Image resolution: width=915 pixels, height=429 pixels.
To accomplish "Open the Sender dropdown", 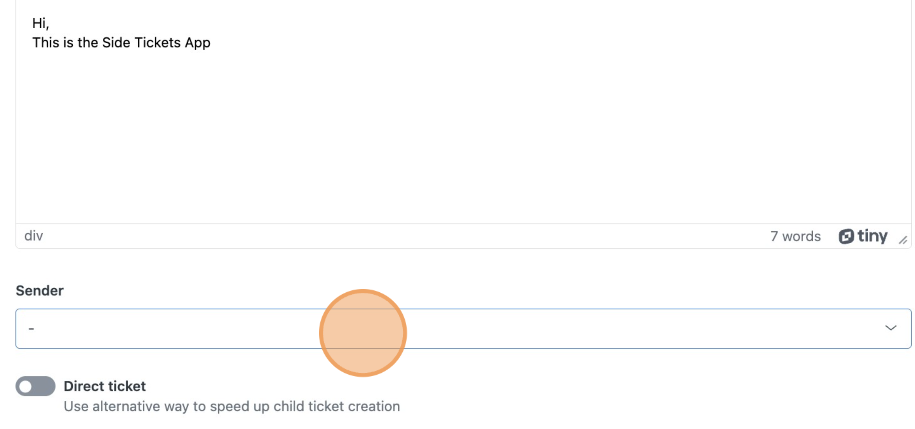I will point(463,329).
